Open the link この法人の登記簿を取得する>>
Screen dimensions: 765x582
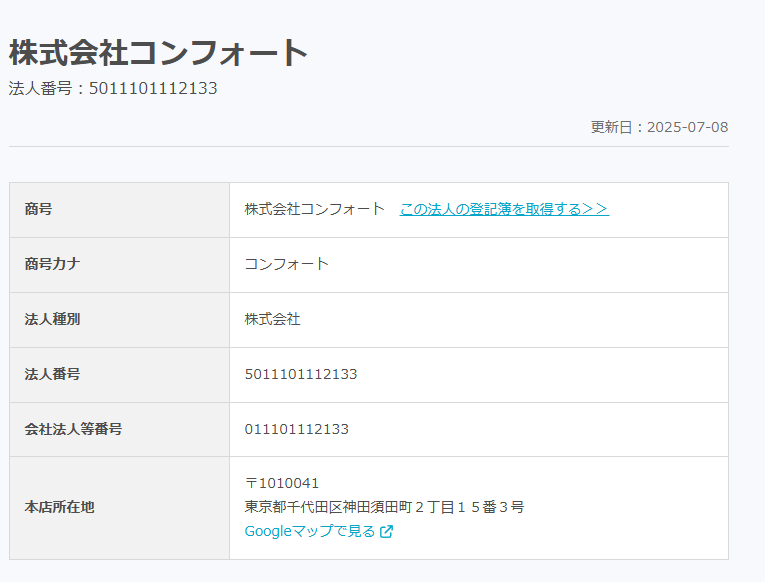coord(504,209)
